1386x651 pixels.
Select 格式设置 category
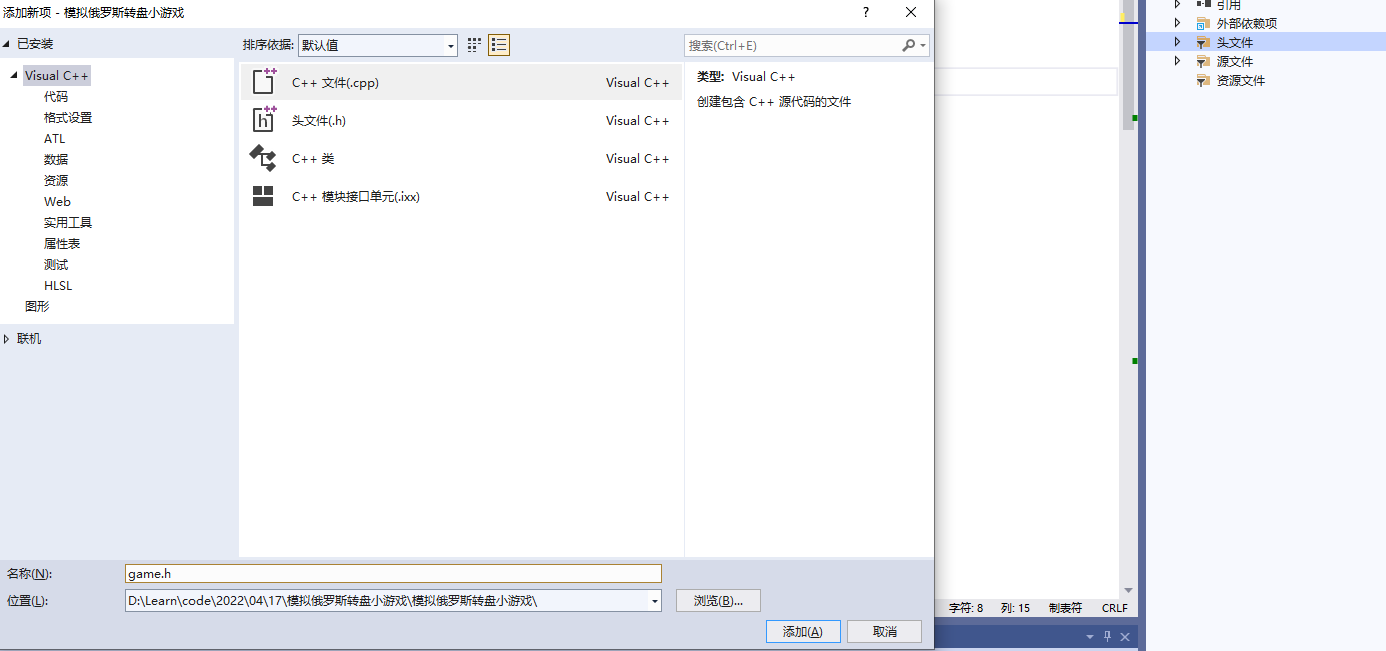[x=68, y=118]
